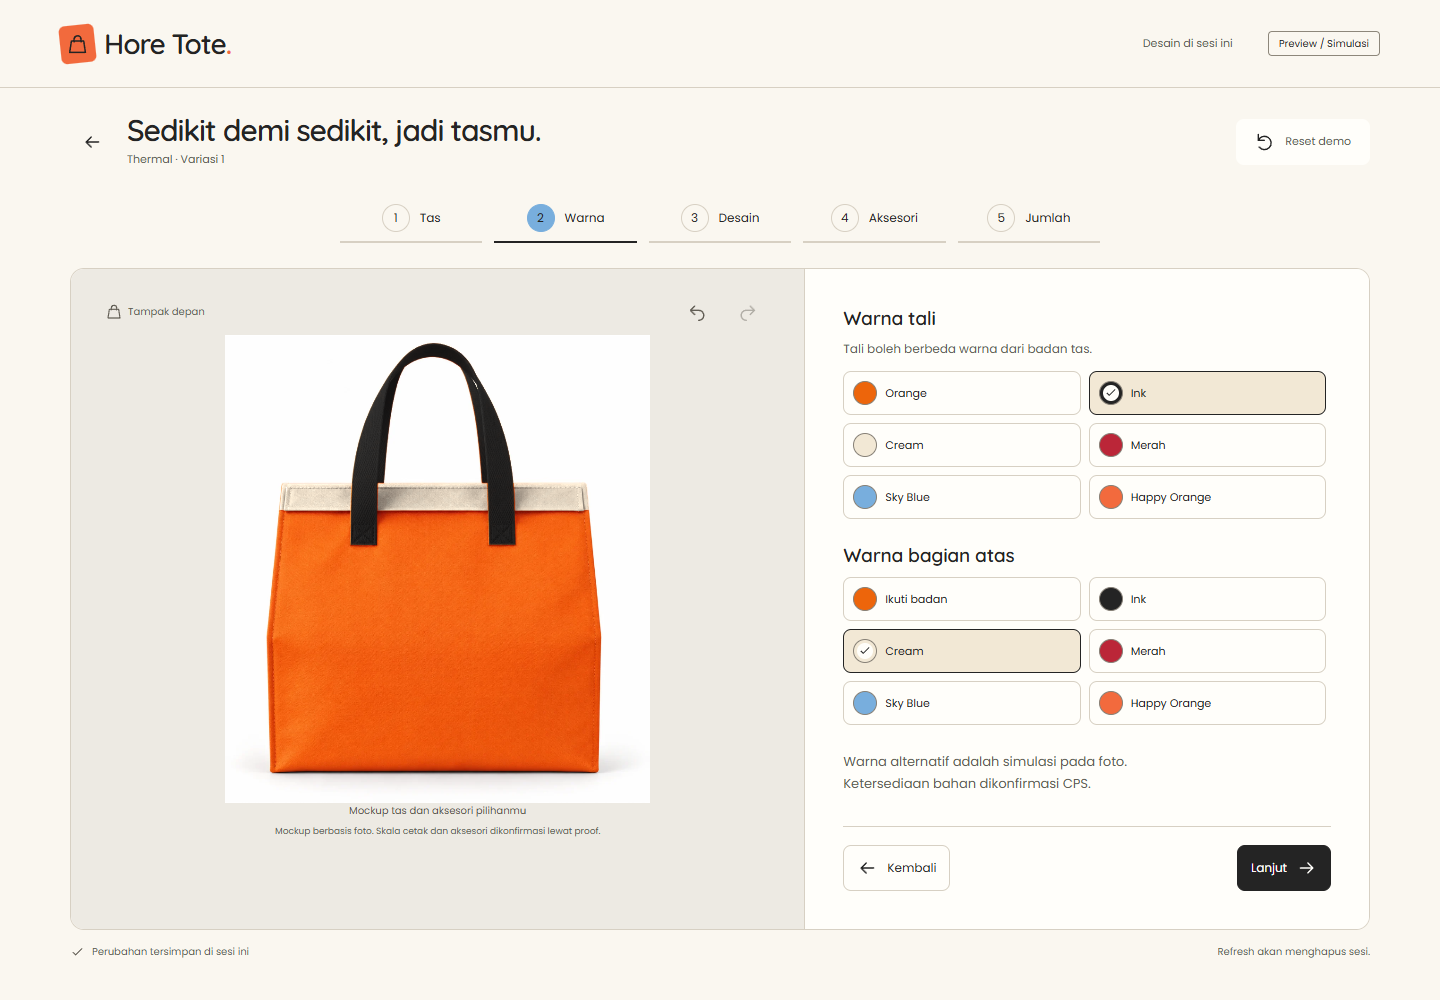Select Happy Orange under Warna tali
This screenshot has height=1000, width=1440.
[1207, 497]
